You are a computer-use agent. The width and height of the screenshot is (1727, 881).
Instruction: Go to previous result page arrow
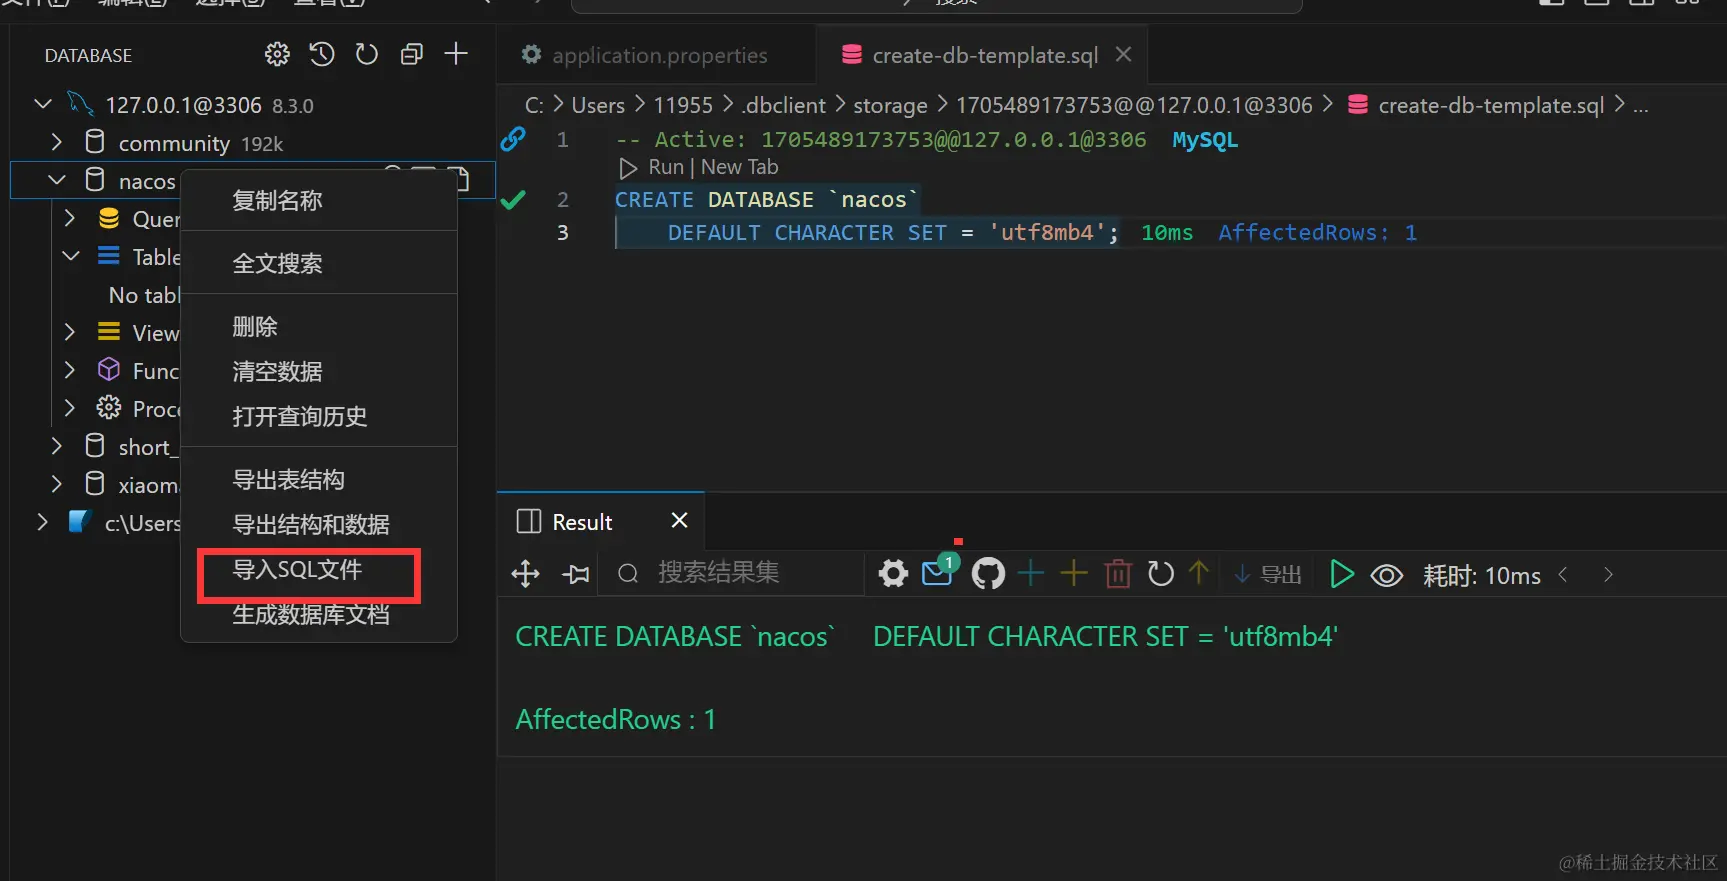[x=1563, y=574]
